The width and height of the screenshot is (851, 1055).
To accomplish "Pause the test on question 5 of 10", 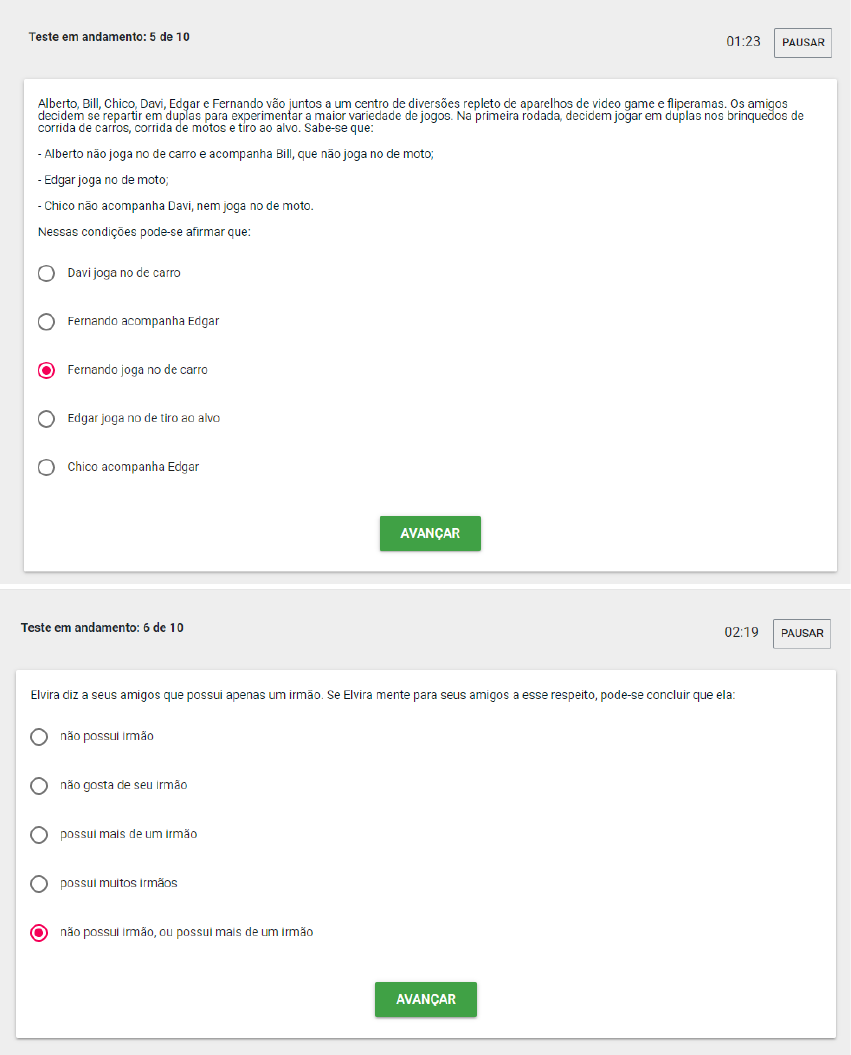I will point(803,42).
